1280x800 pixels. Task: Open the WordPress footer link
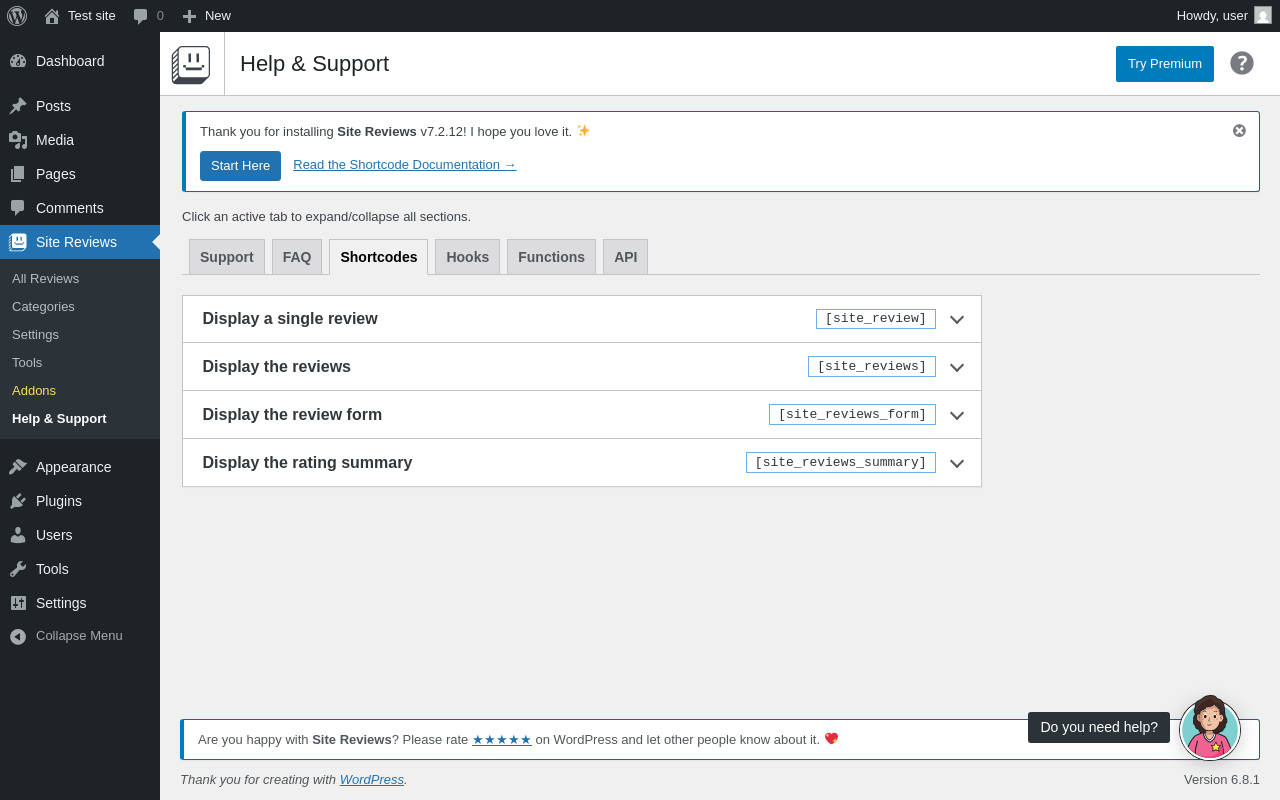(x=372, y=780)
